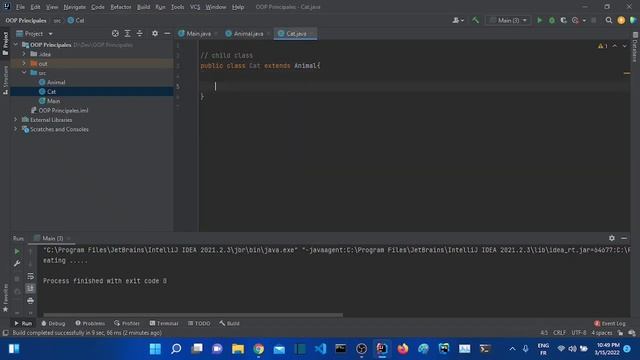Viewport: 640px width, 360px height.
Task: Run with coverage from the toolbar
Action: click(x=564, y=20)
